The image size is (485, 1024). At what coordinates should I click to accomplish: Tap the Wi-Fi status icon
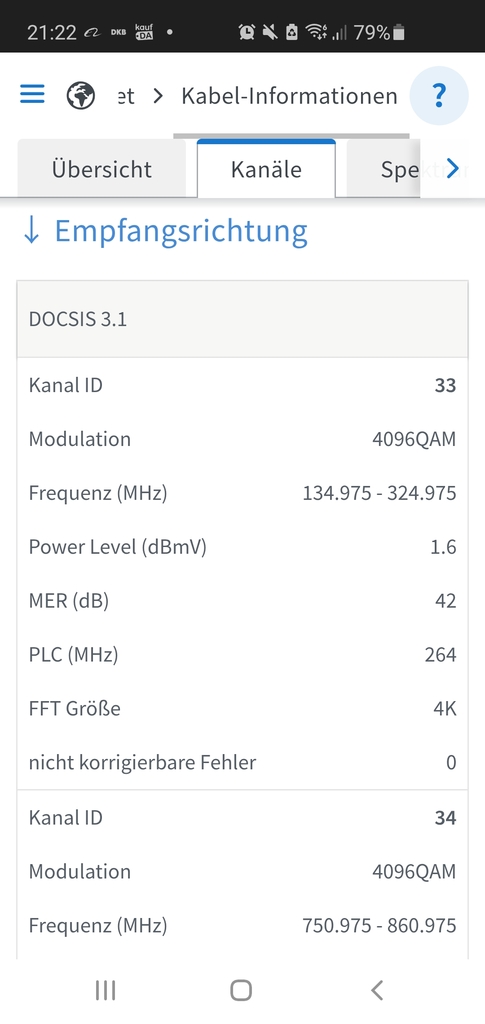click(316, 32)
